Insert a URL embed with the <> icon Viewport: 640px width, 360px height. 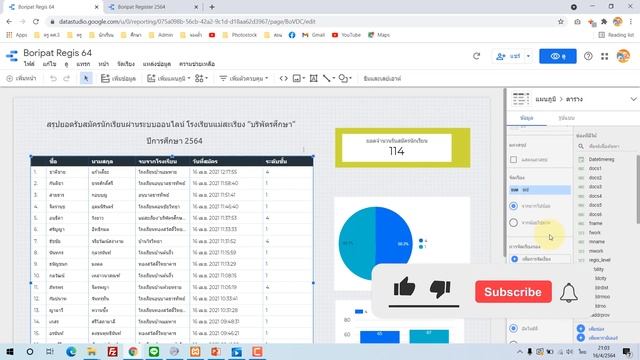[284, 78]
